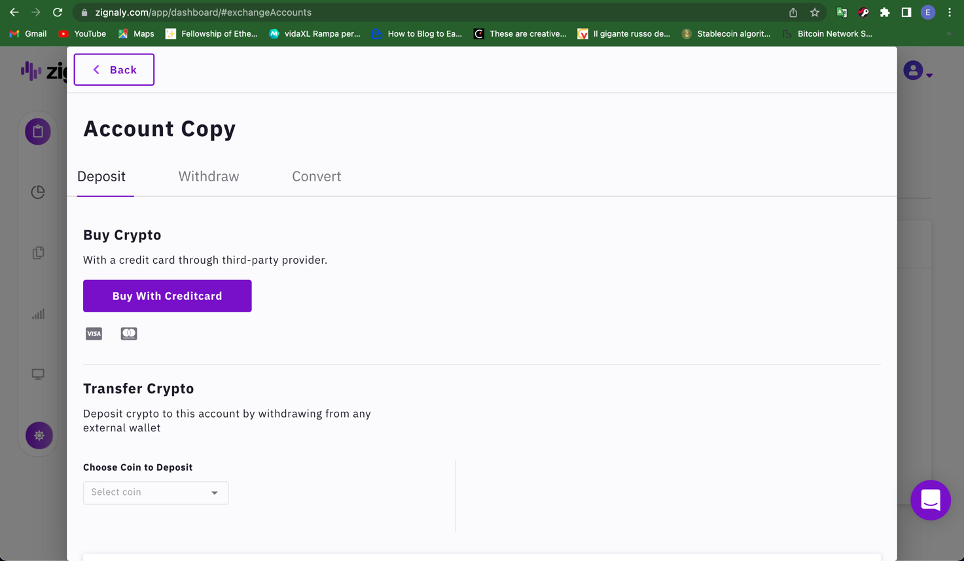Open Stablecoin algorit... bookmark
The height and width of the screenshot is (562, 964).
[x=726, y=34]
